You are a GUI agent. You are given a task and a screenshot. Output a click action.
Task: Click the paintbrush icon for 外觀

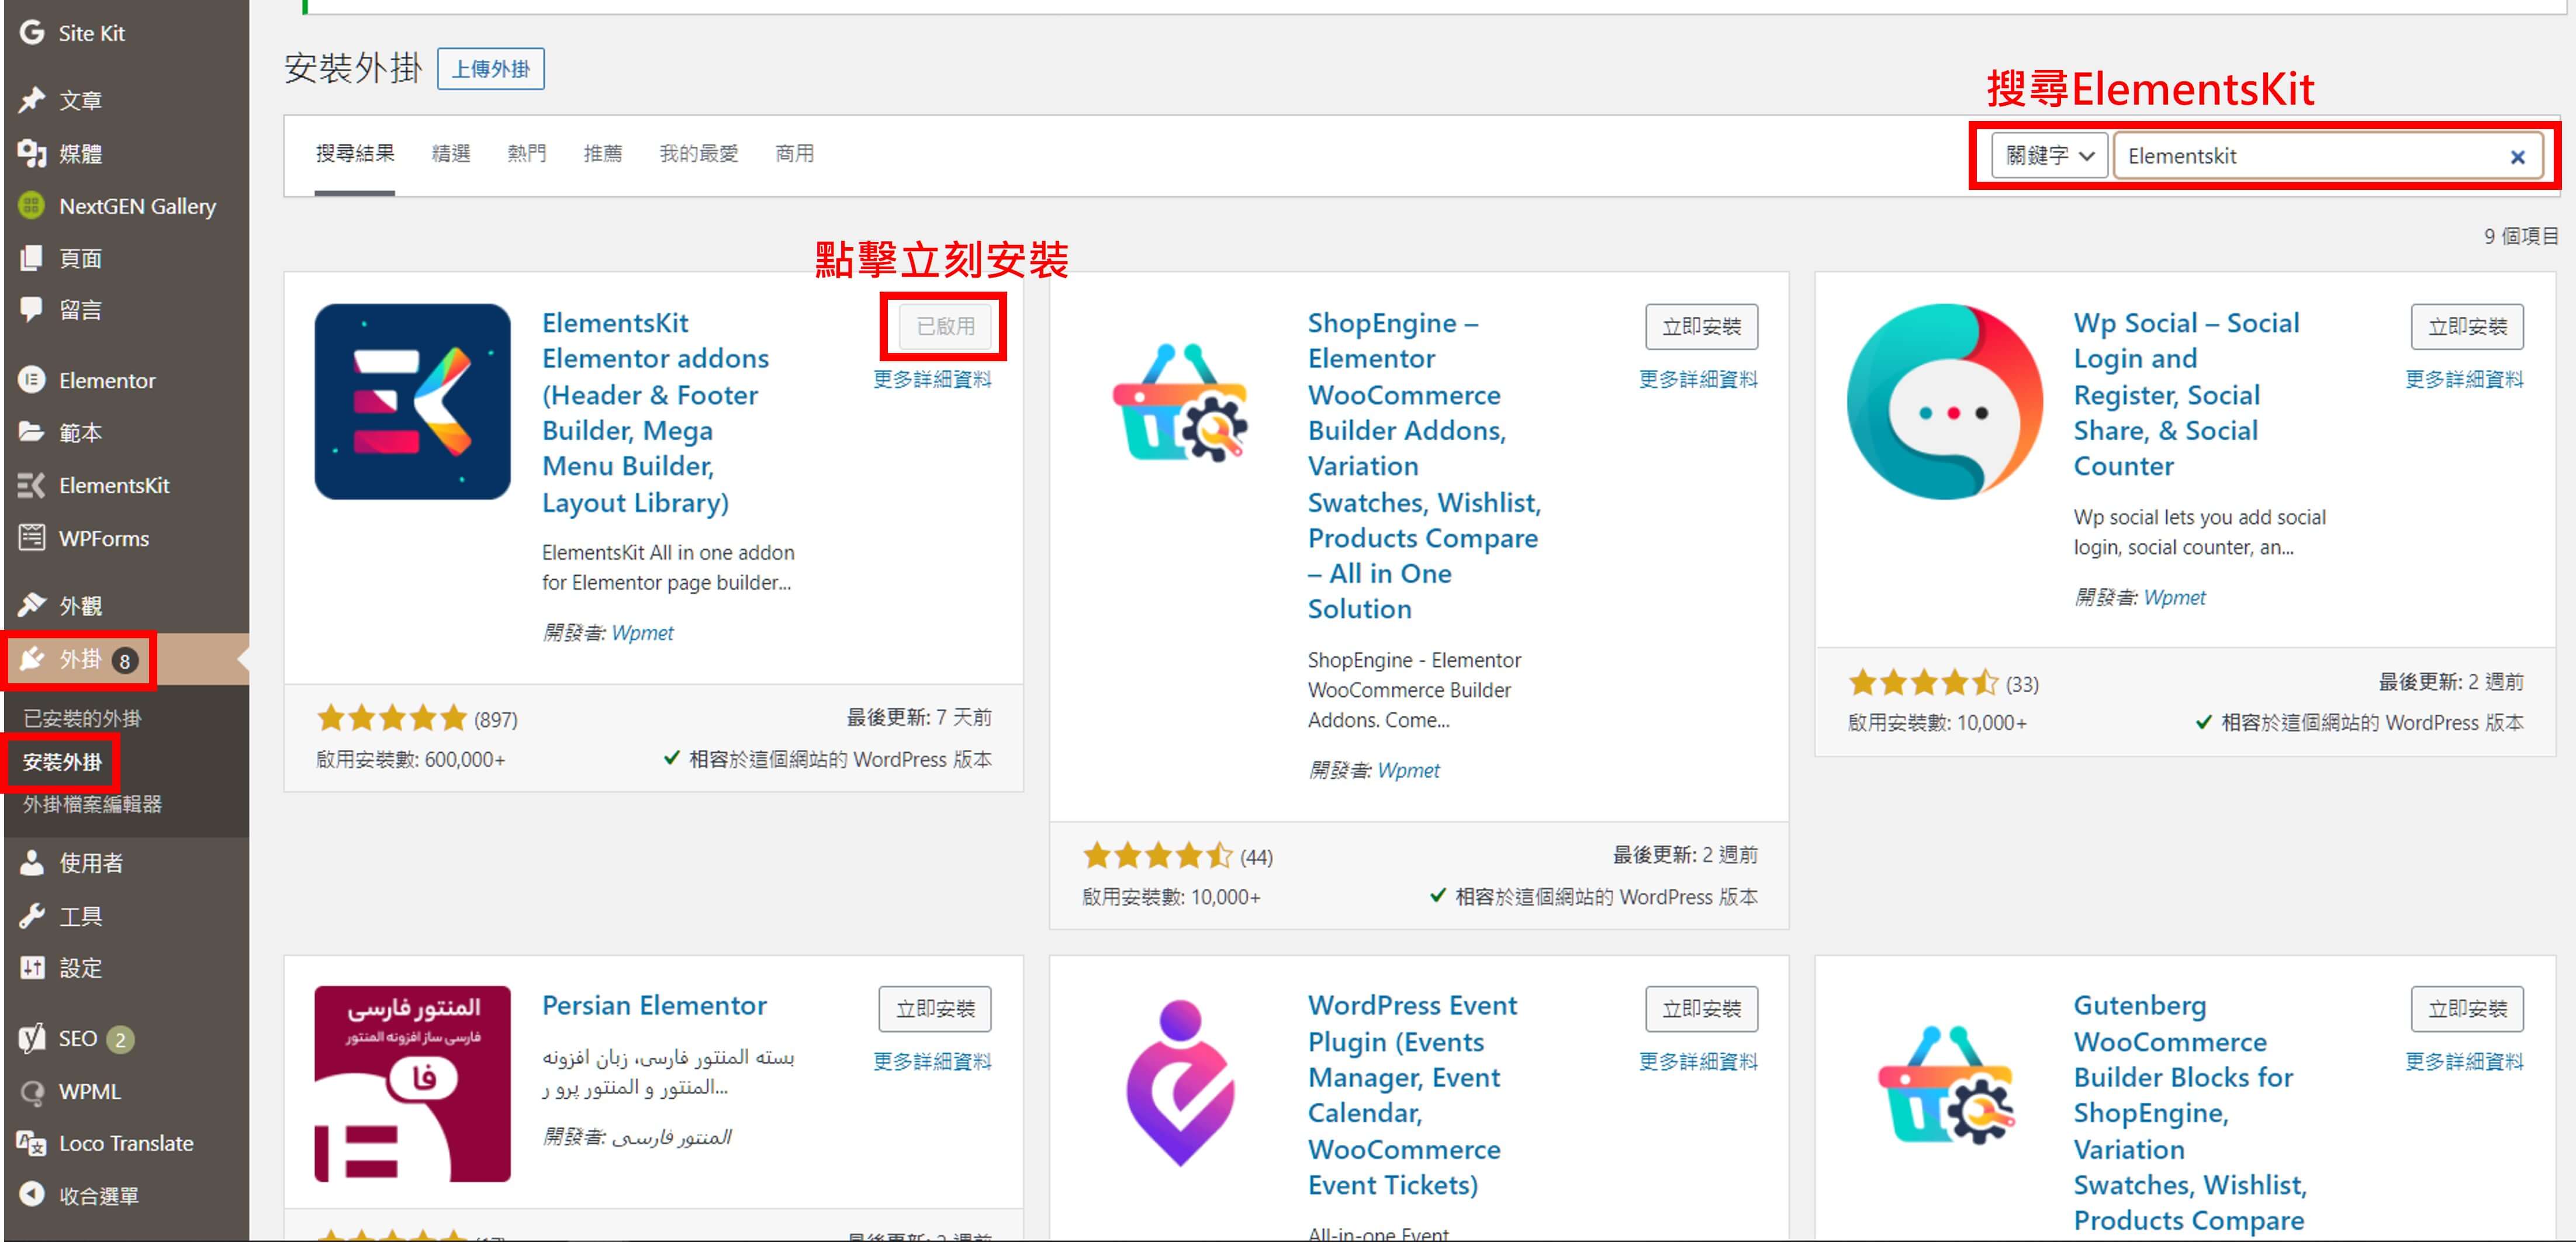tap(32, 605)
